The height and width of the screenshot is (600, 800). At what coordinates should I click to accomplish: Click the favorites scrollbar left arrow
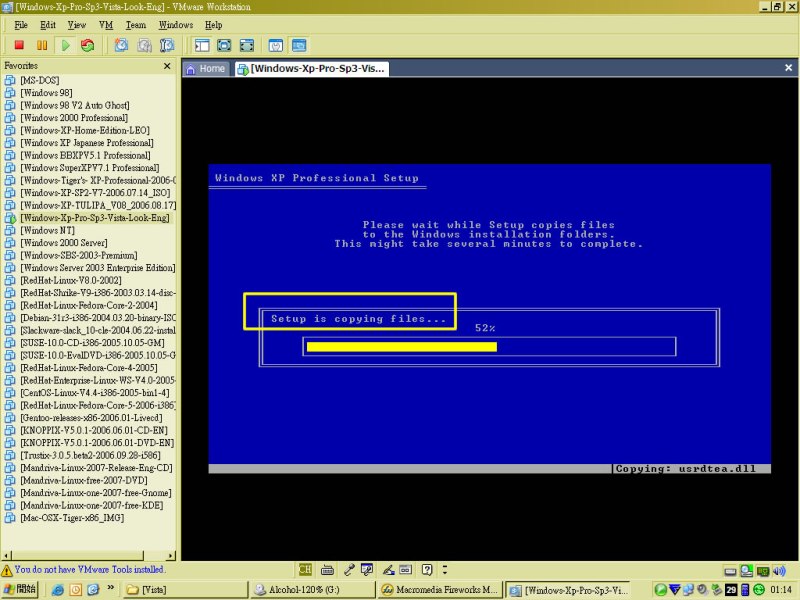point(6,556)
